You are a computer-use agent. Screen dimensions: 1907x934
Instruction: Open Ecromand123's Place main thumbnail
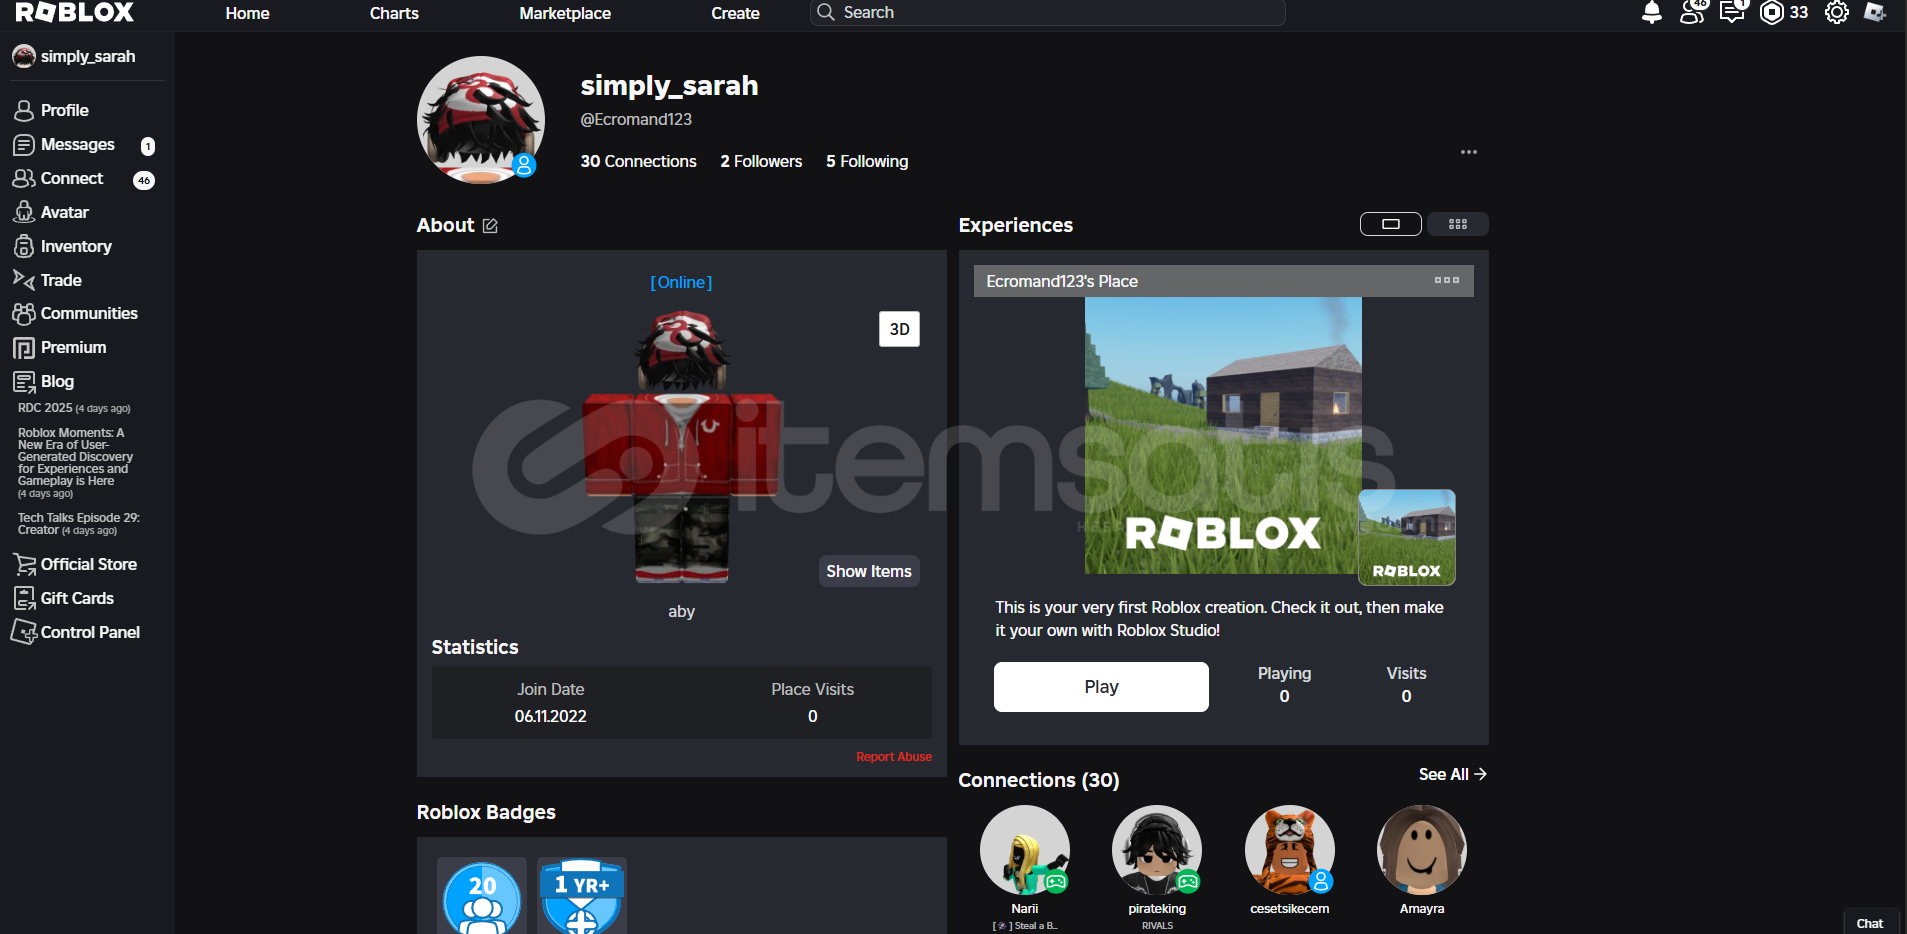[x=1223, y=435]
